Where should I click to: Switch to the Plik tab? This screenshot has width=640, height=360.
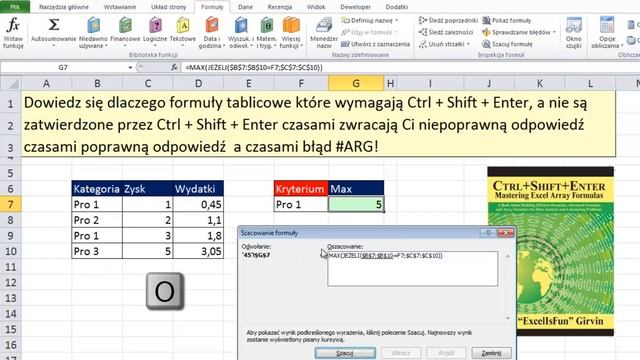[15, 7]
